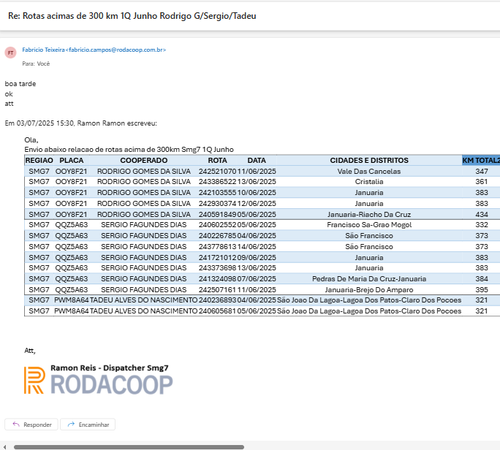Click the FT sender avatar

[x=11, y=52]
